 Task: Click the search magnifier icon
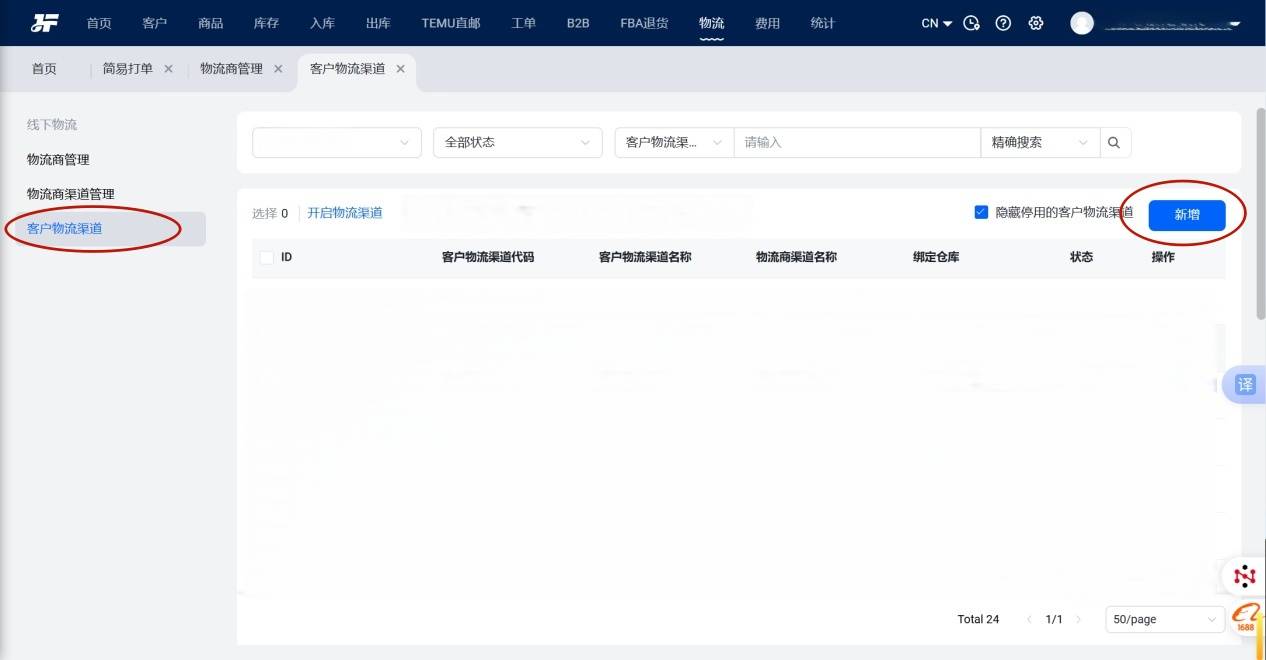point(1115,143)
